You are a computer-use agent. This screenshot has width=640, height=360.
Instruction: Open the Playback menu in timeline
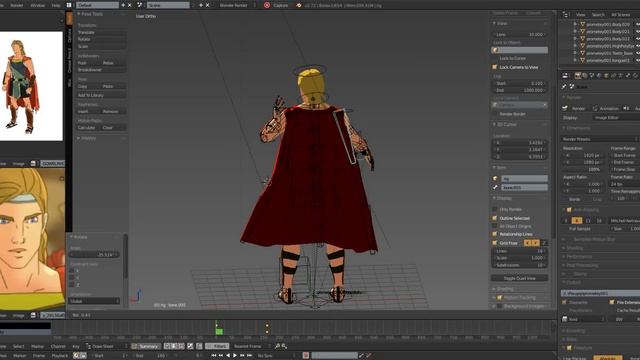pyautogui.click(x=60, y=356)
